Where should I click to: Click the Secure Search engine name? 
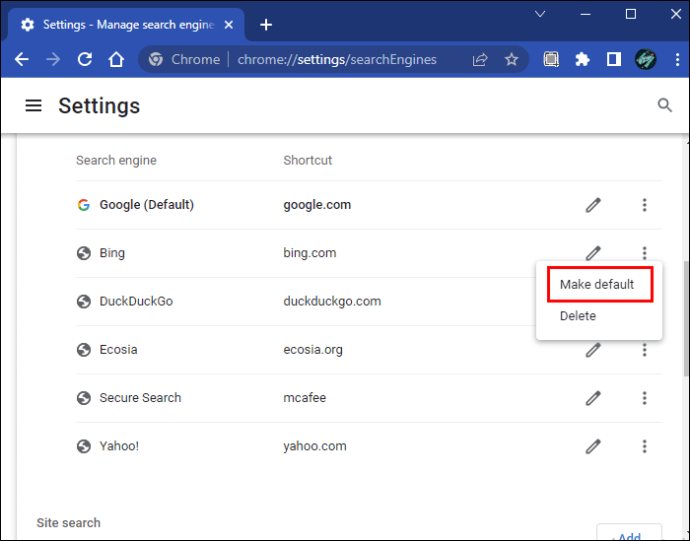click(140, 398)
